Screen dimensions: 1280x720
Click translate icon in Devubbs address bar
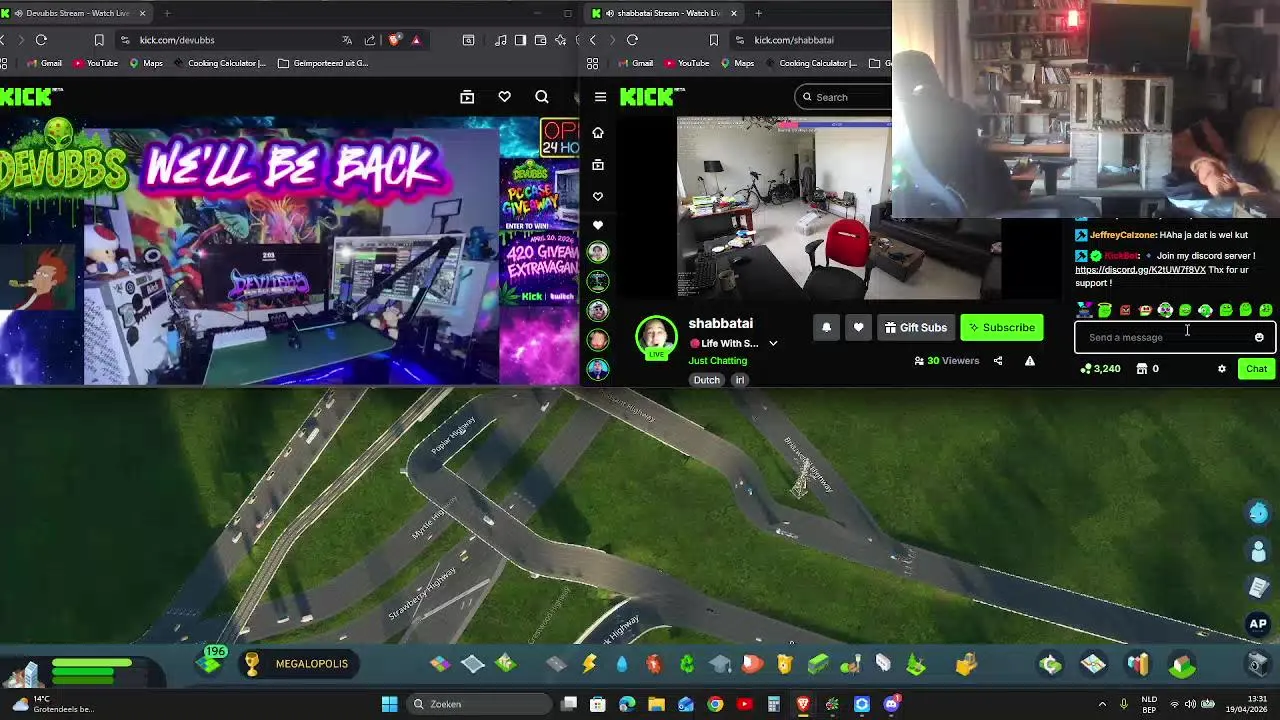[x=346, y=40]
